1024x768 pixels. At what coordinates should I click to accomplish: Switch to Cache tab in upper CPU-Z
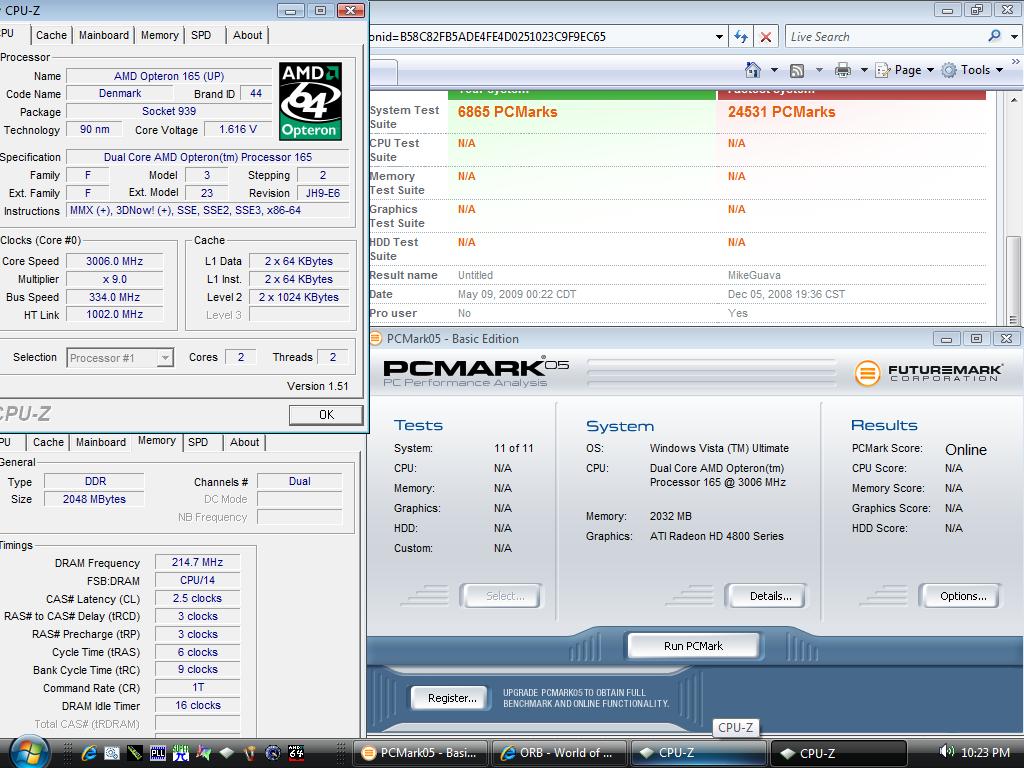coord(51,35)
